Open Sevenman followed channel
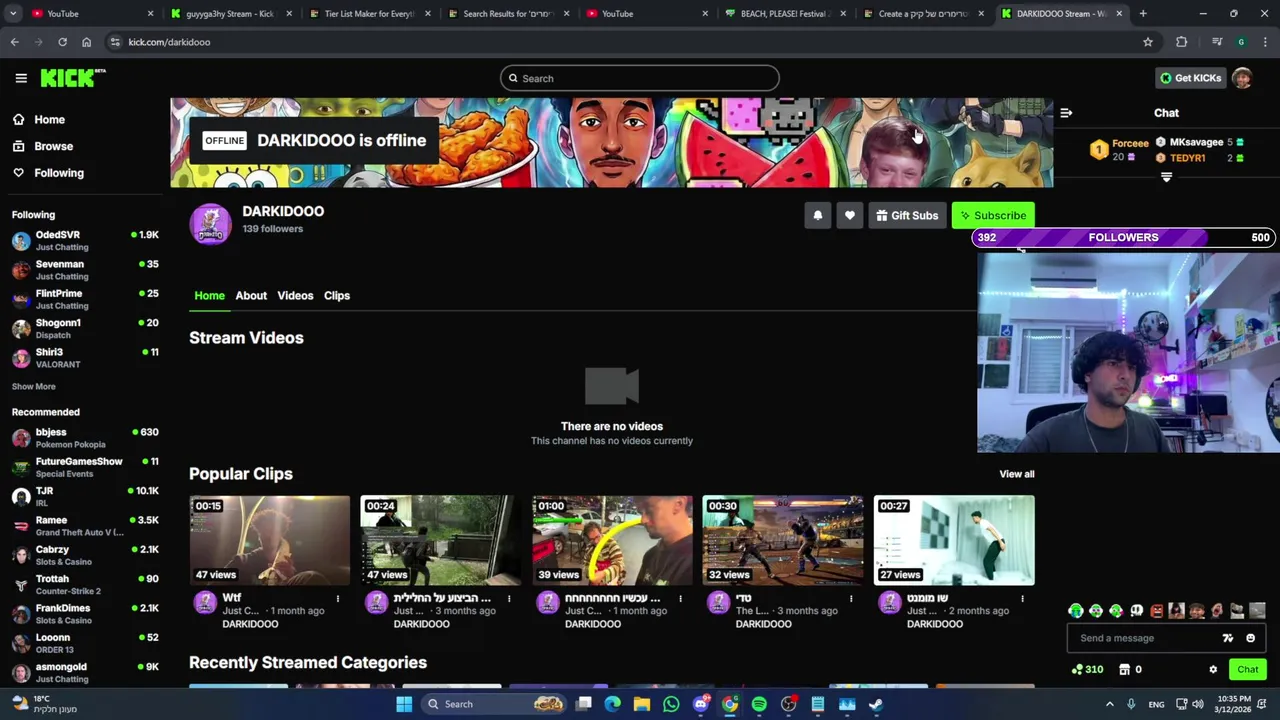This screenshot has height=720, width=1280. 85,270
